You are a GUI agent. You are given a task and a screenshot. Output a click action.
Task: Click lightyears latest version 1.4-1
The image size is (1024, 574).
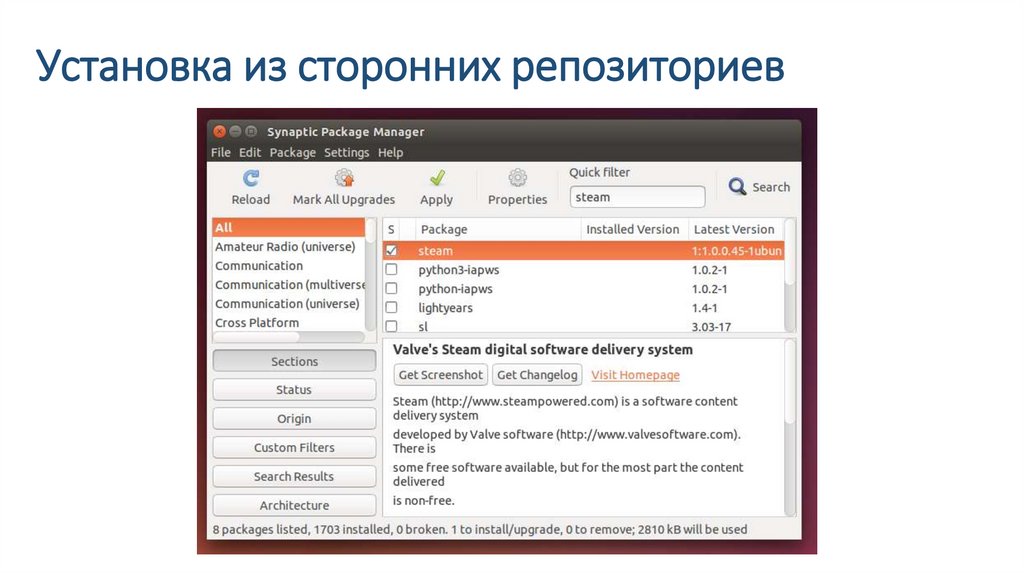[x=705, y=308]
